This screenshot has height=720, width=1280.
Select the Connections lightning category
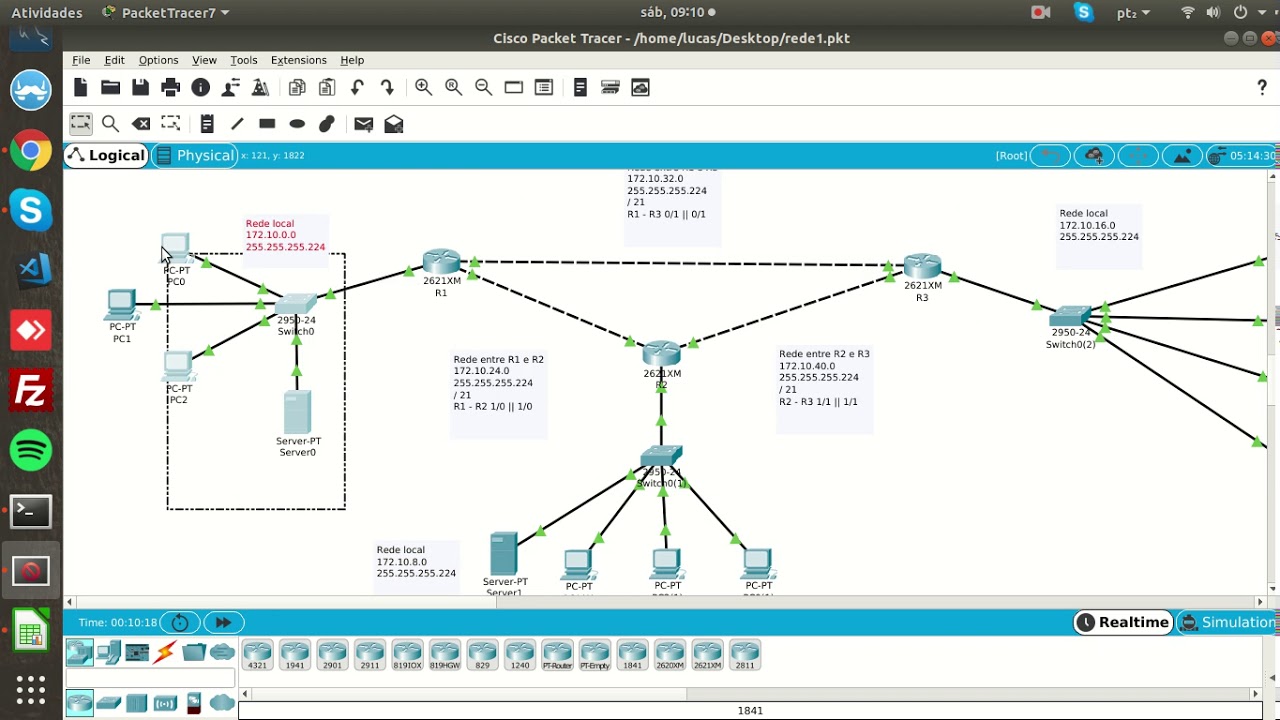coord(165,653)
